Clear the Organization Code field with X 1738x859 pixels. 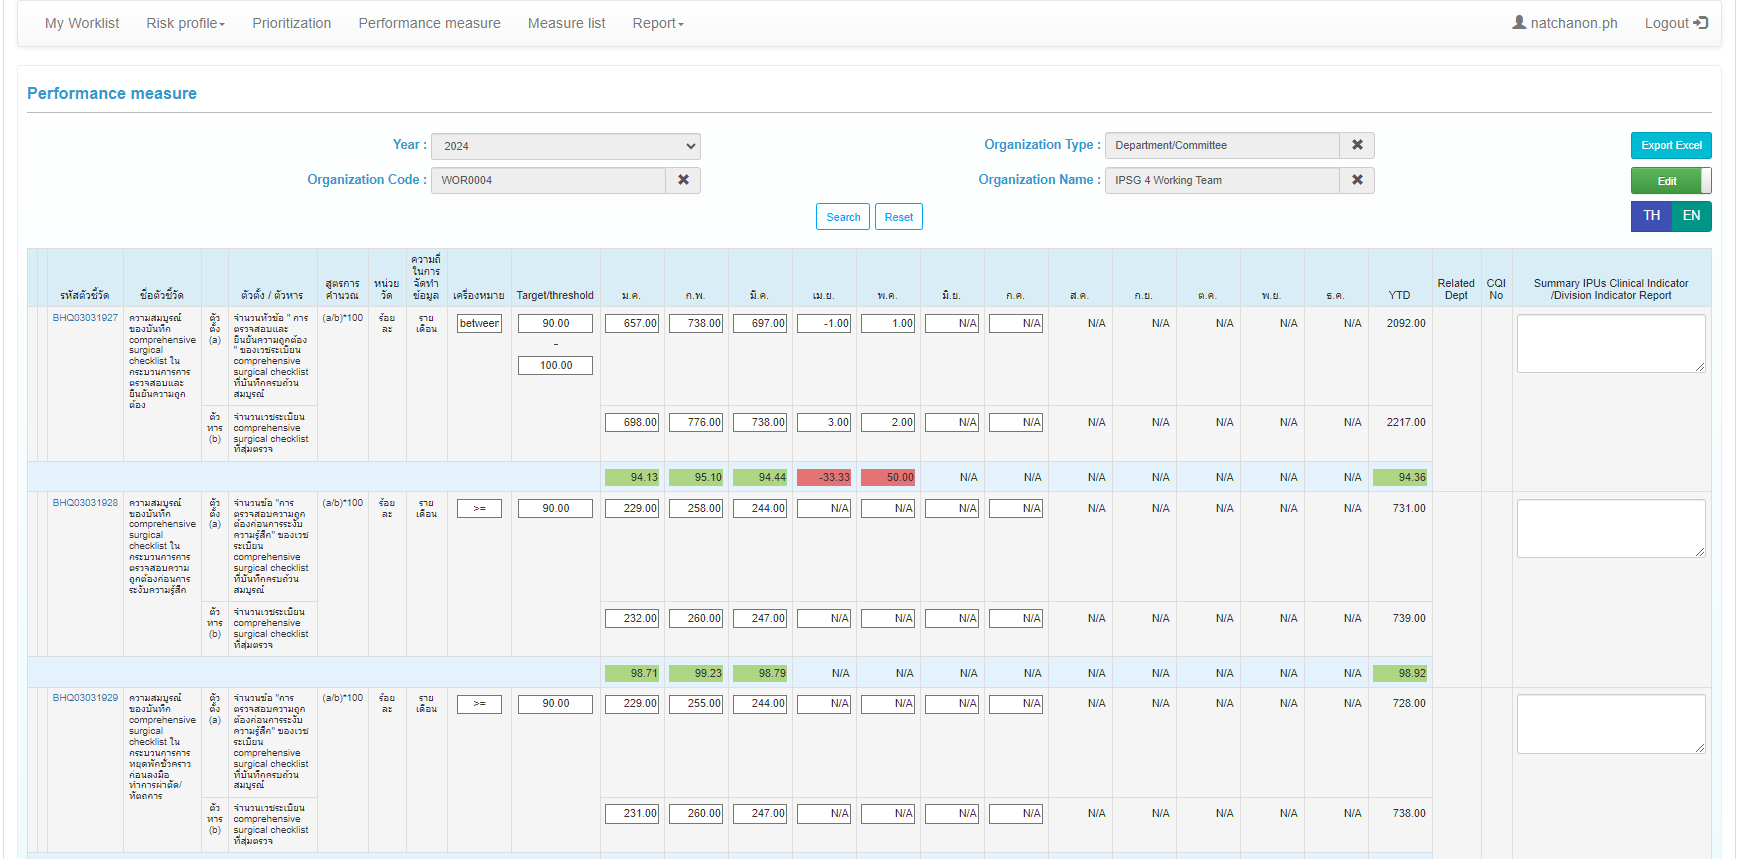[683, 180]
